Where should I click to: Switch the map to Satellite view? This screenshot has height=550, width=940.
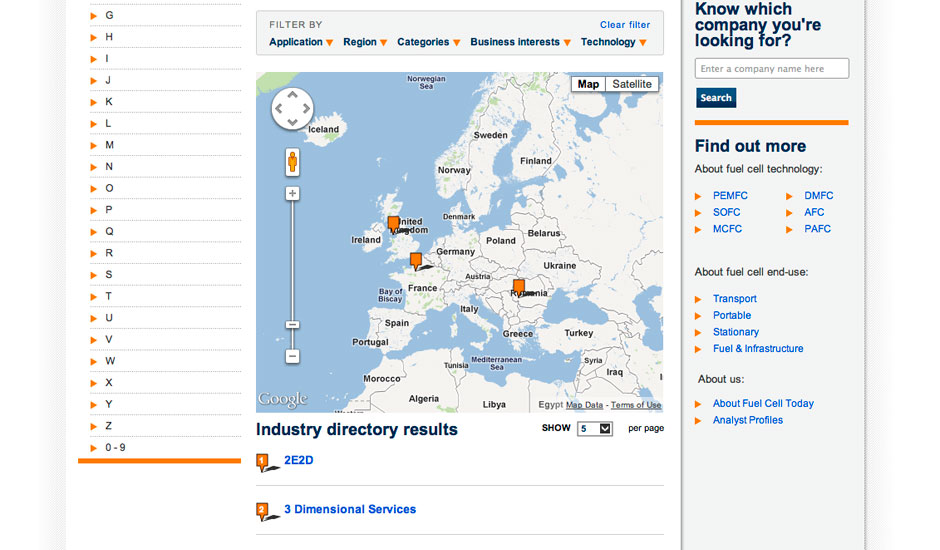pos(632,84)
